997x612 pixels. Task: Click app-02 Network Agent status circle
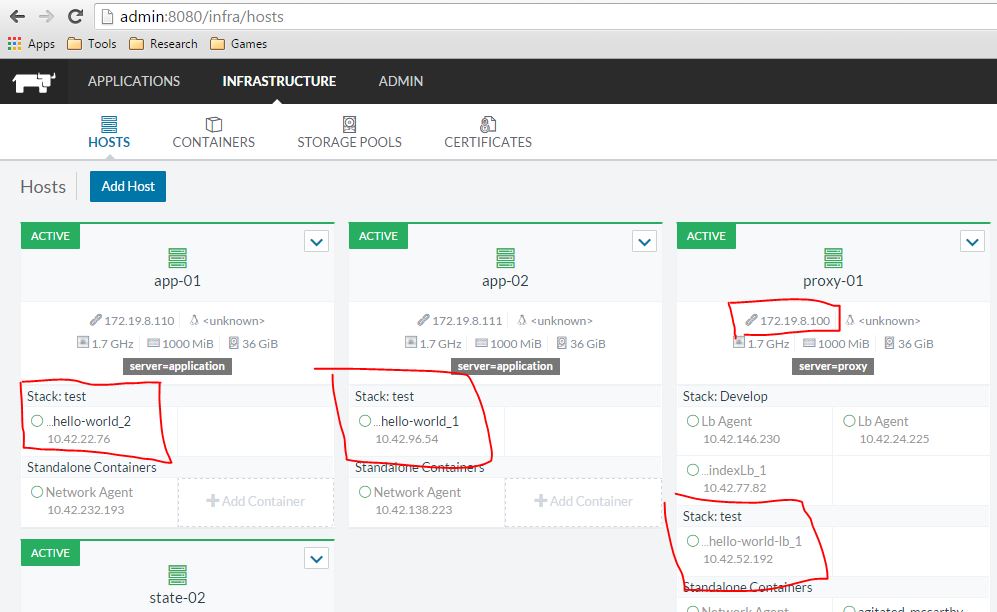[x=365, y=492]
